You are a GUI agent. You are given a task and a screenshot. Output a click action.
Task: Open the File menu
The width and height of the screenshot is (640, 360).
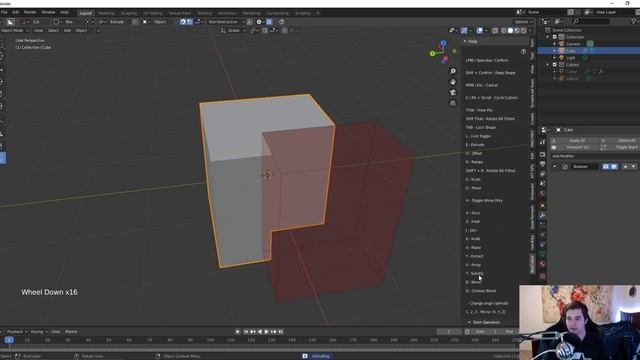tap(4, 12)
